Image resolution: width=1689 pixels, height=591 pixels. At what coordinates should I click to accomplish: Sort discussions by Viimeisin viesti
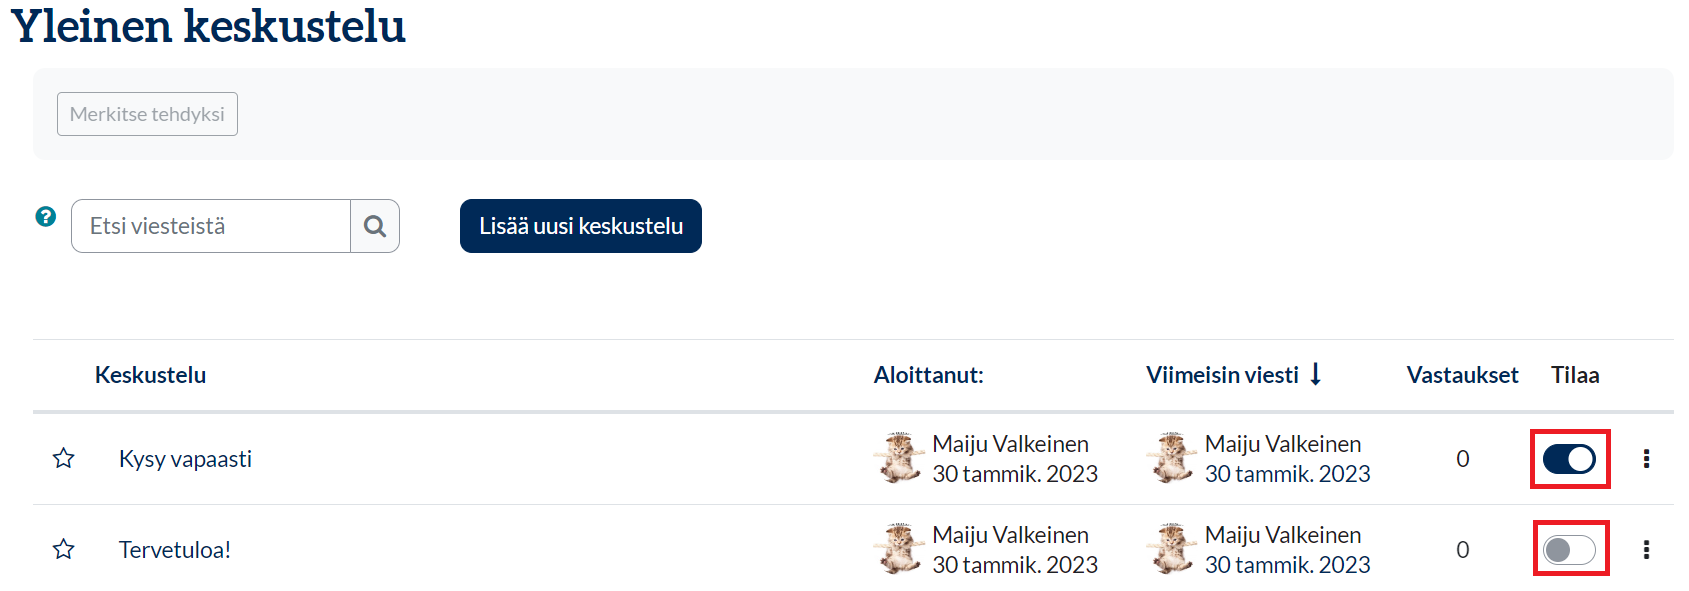point(1222,375)
